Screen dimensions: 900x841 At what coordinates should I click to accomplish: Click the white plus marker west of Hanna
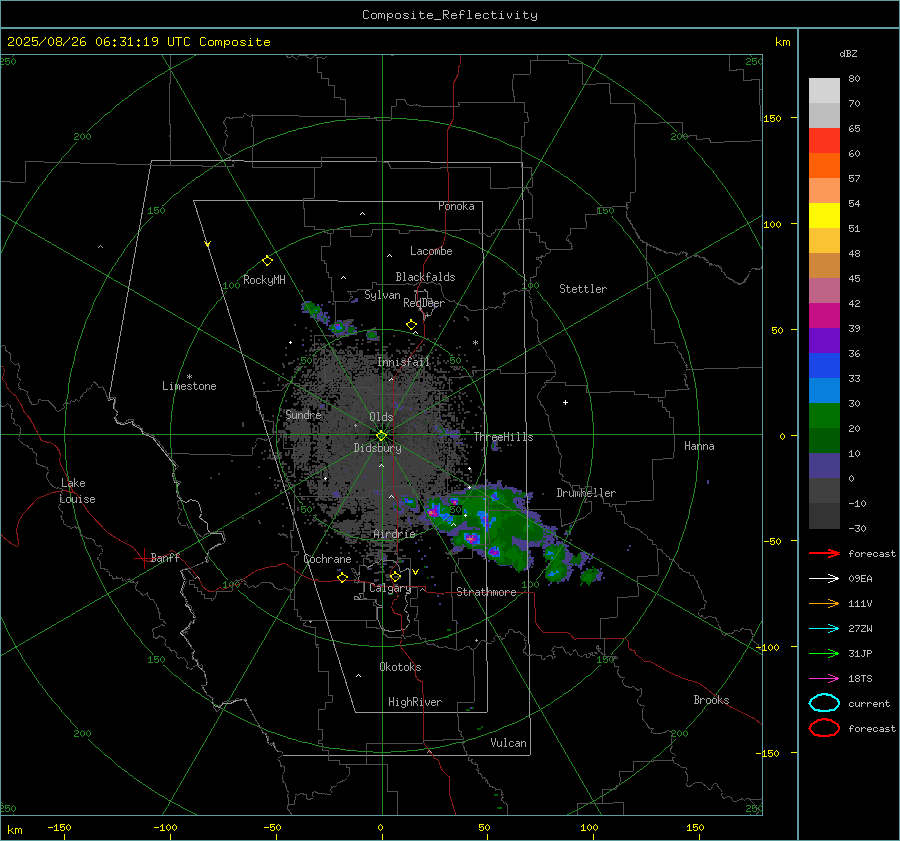click(x=565, y=402)
